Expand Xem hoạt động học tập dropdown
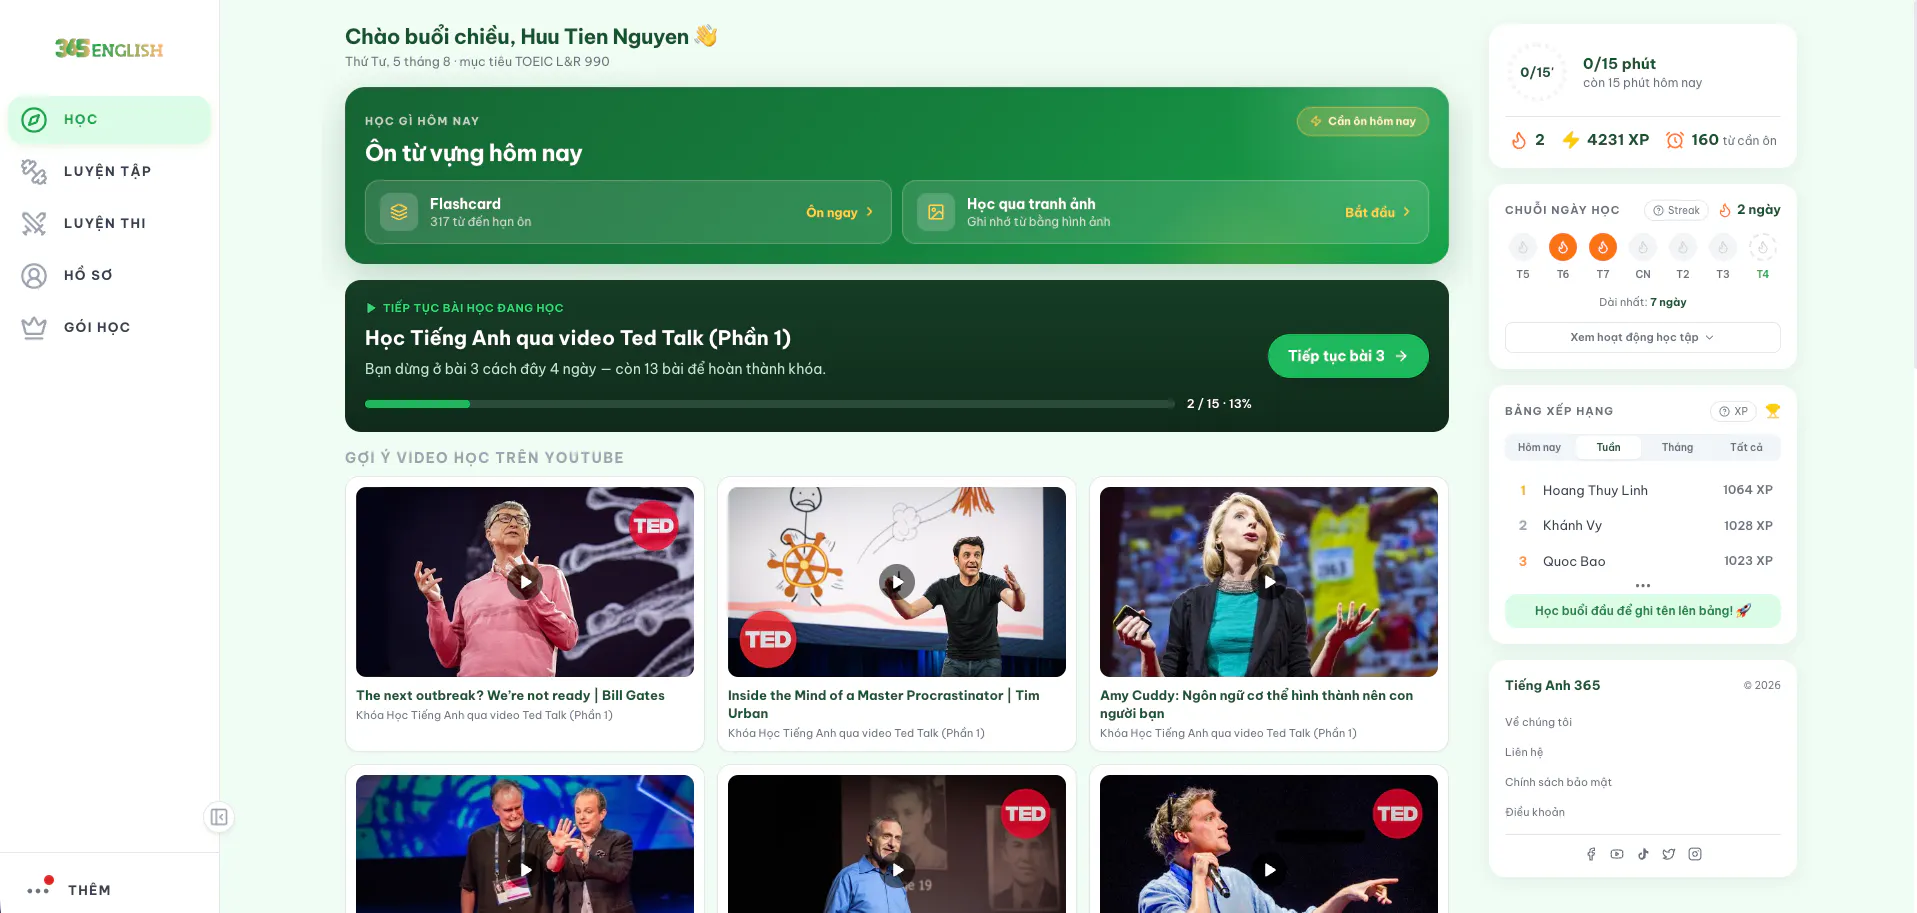The image size is (1917, 913). [1643, 337]
